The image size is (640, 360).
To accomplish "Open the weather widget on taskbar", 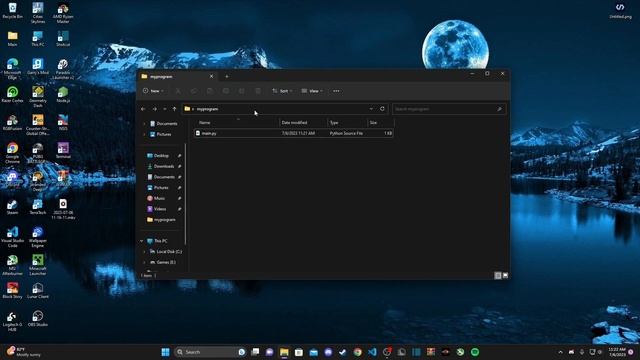I will (24, 352).
